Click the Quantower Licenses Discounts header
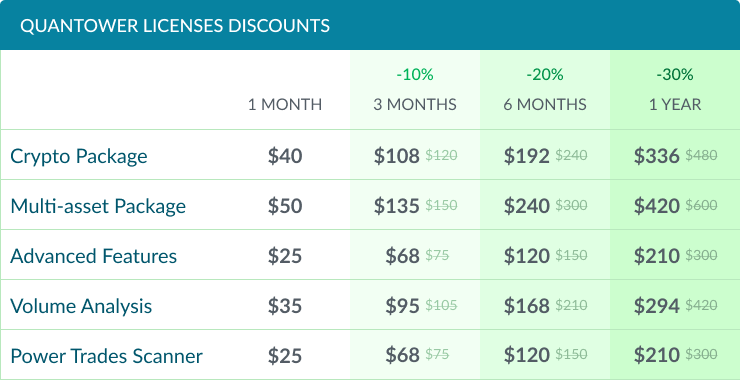The width and height of the screenshot is (740, 380). 175,26
